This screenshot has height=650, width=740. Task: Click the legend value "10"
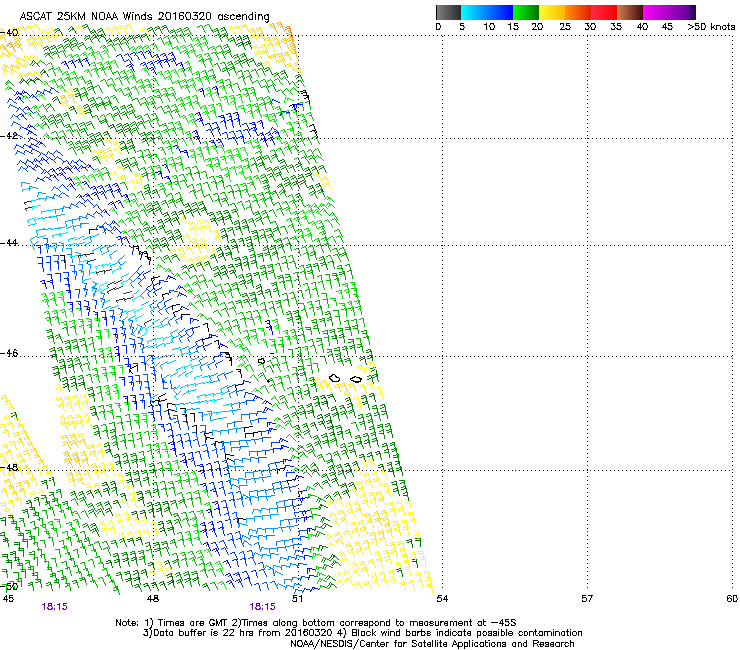tap(489, 26)
